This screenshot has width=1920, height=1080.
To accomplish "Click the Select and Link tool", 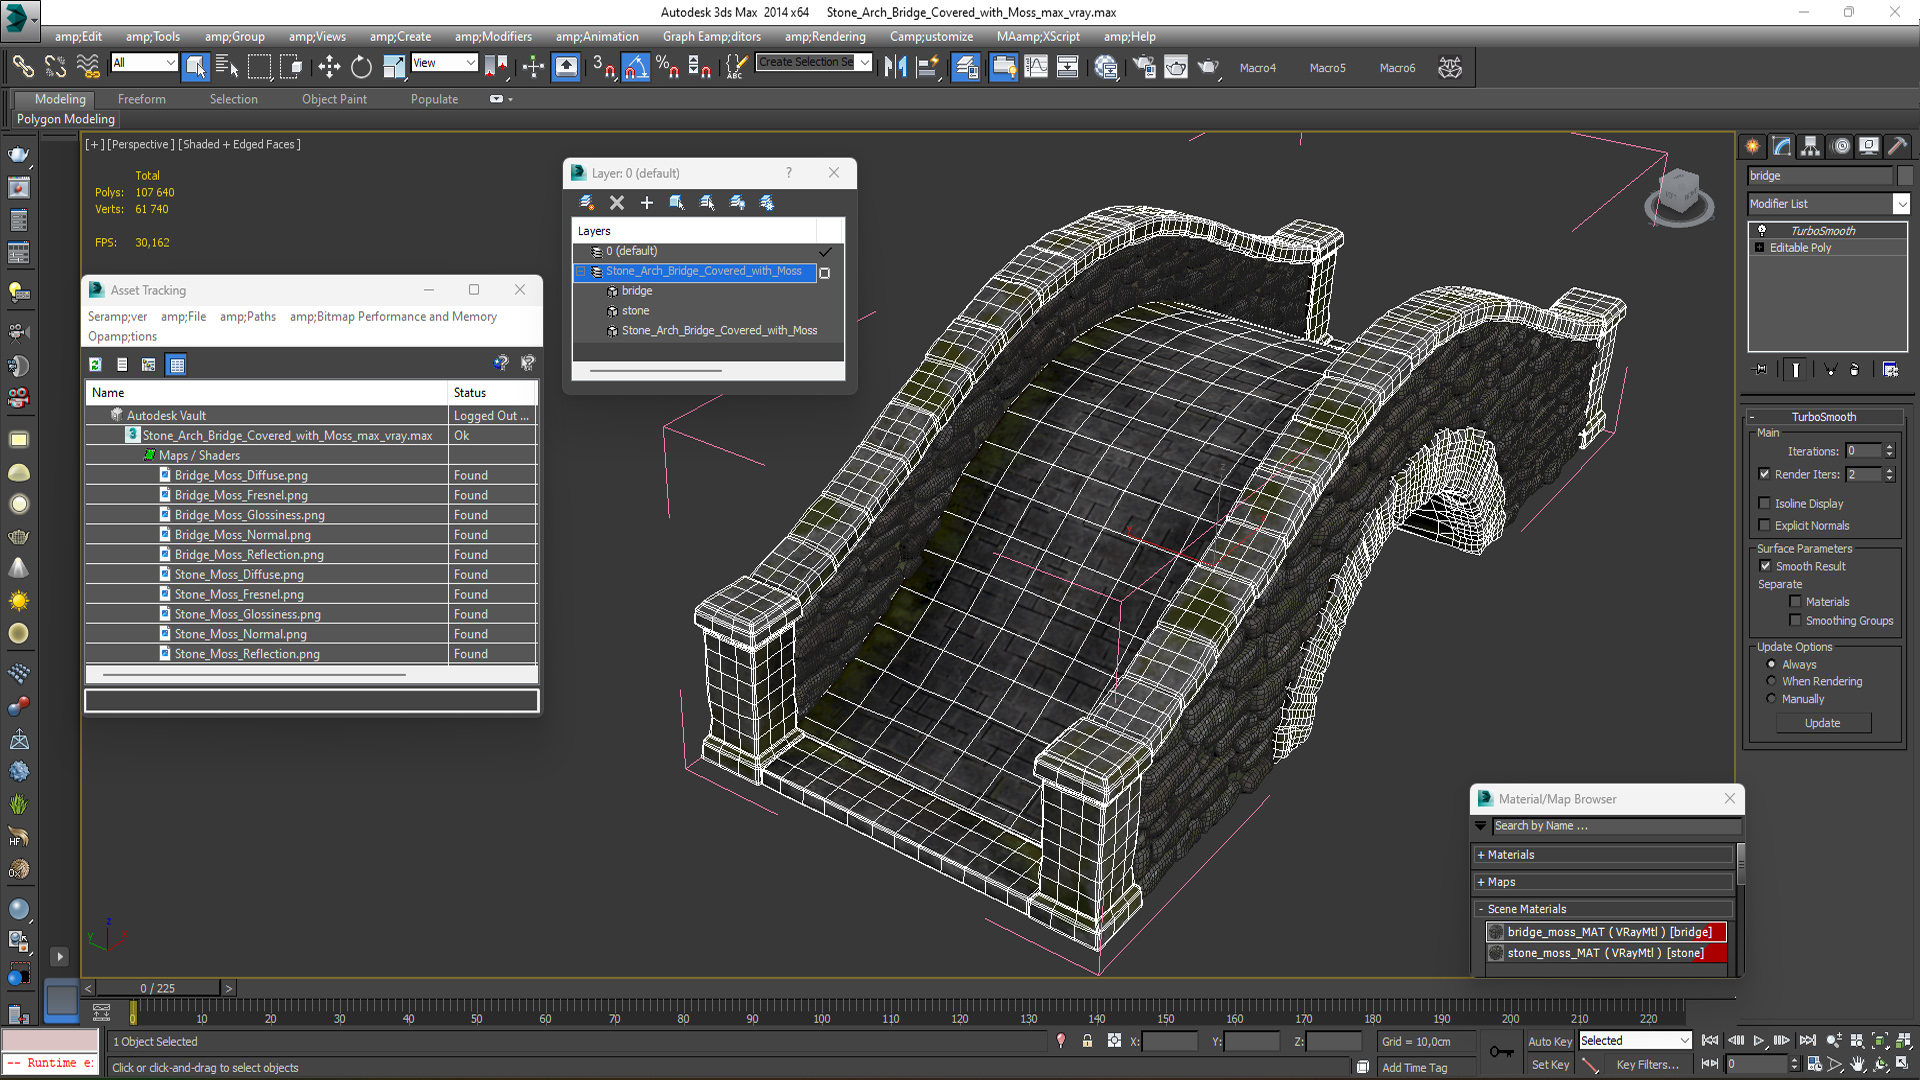I will point(22,67).
